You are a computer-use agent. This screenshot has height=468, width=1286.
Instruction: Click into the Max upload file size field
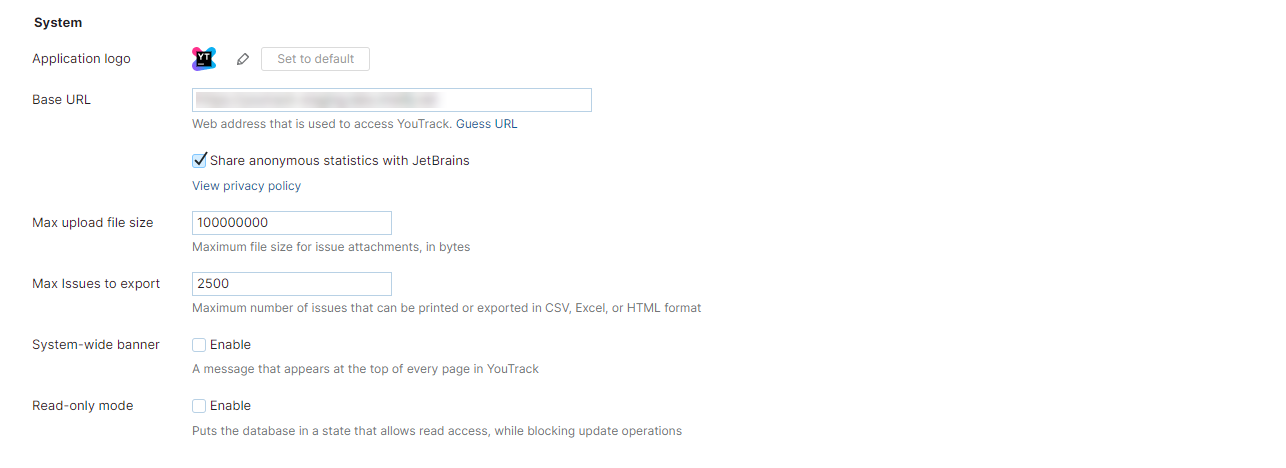(291, 223)
